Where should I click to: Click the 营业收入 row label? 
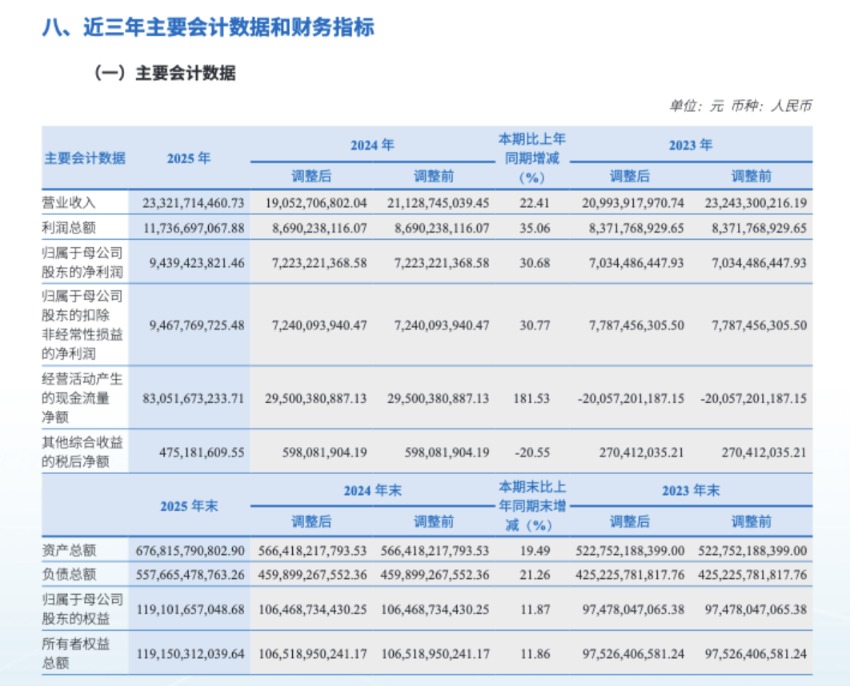coord(69,202)
